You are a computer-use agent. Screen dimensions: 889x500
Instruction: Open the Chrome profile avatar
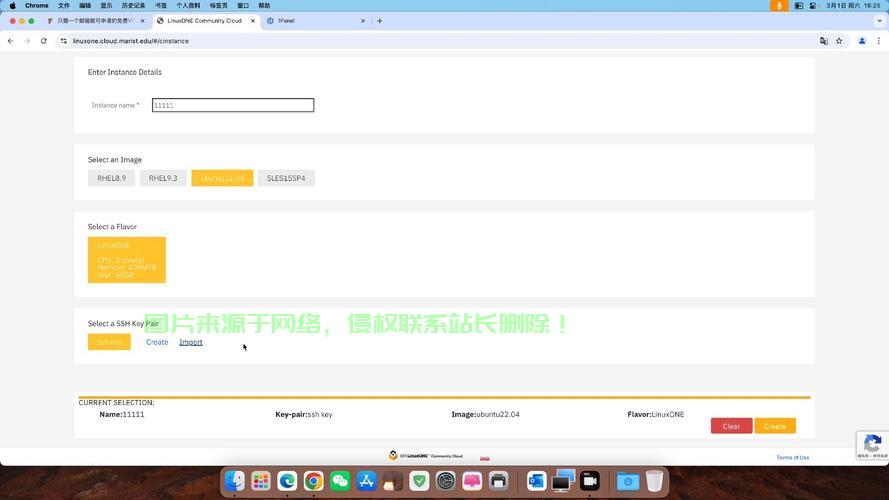coord(862,41)
